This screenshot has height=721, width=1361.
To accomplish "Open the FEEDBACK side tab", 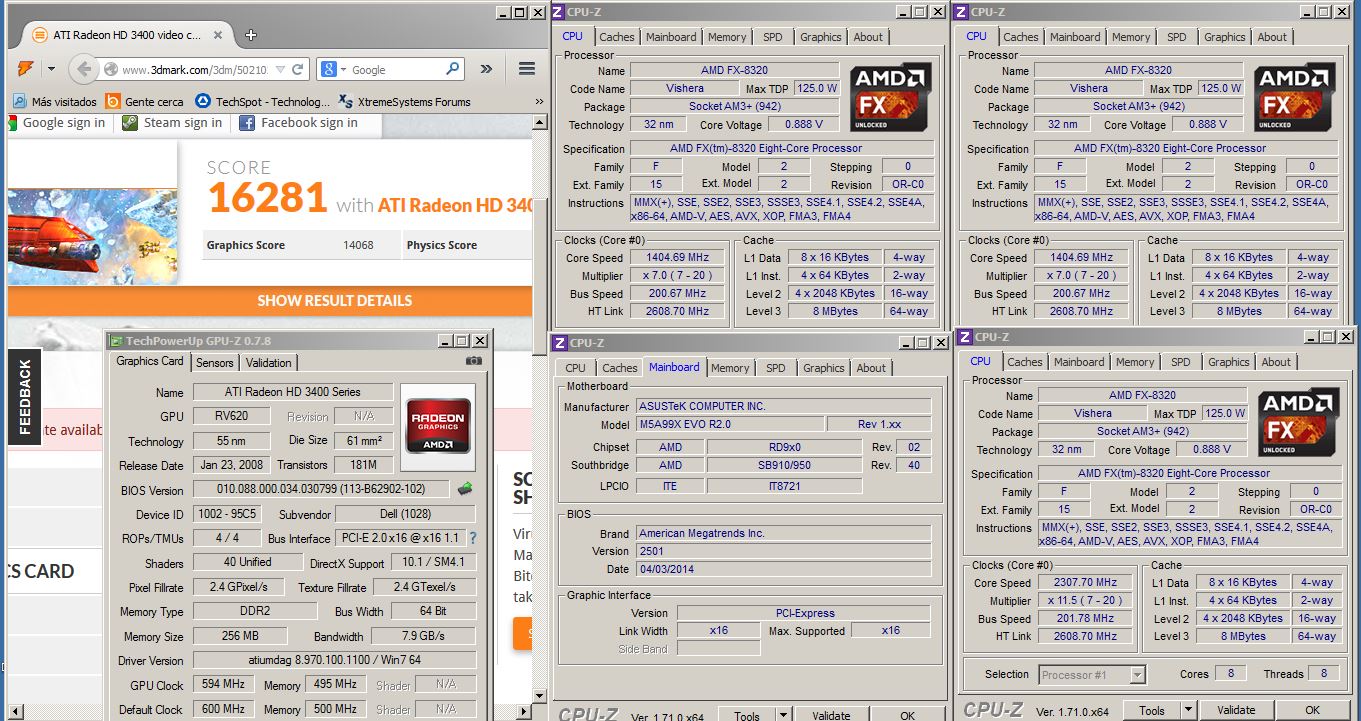I will pos(25,396).
